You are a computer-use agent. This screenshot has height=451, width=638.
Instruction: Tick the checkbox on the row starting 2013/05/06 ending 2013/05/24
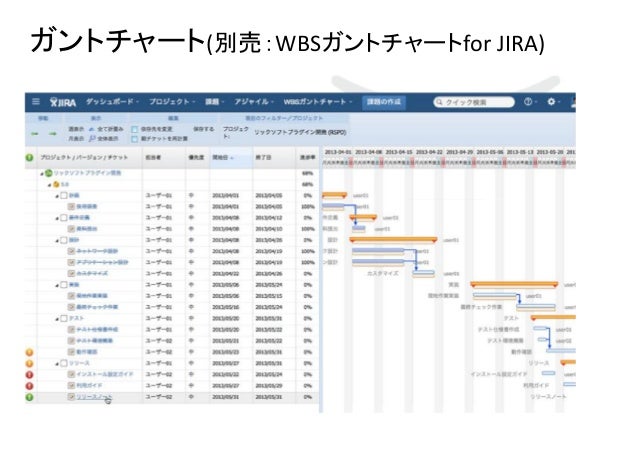pyautogui.click(x=63, y=285)
